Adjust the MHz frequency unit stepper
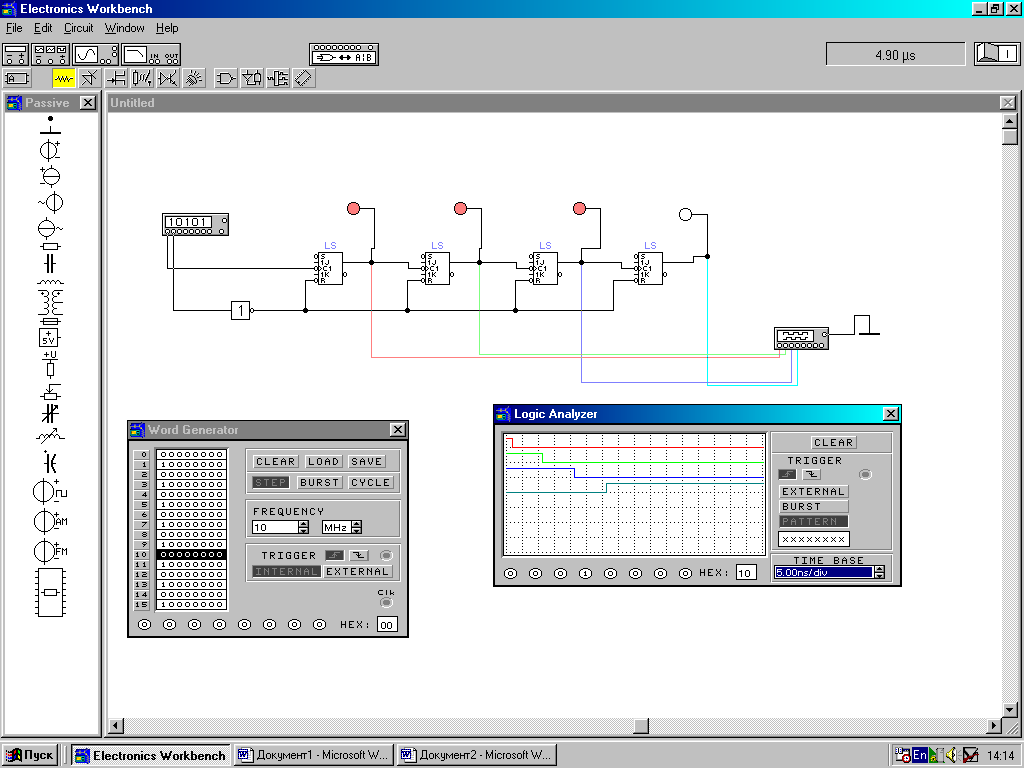The width and height of the screenshot is (1024, 768). click(x=357, y=527)
